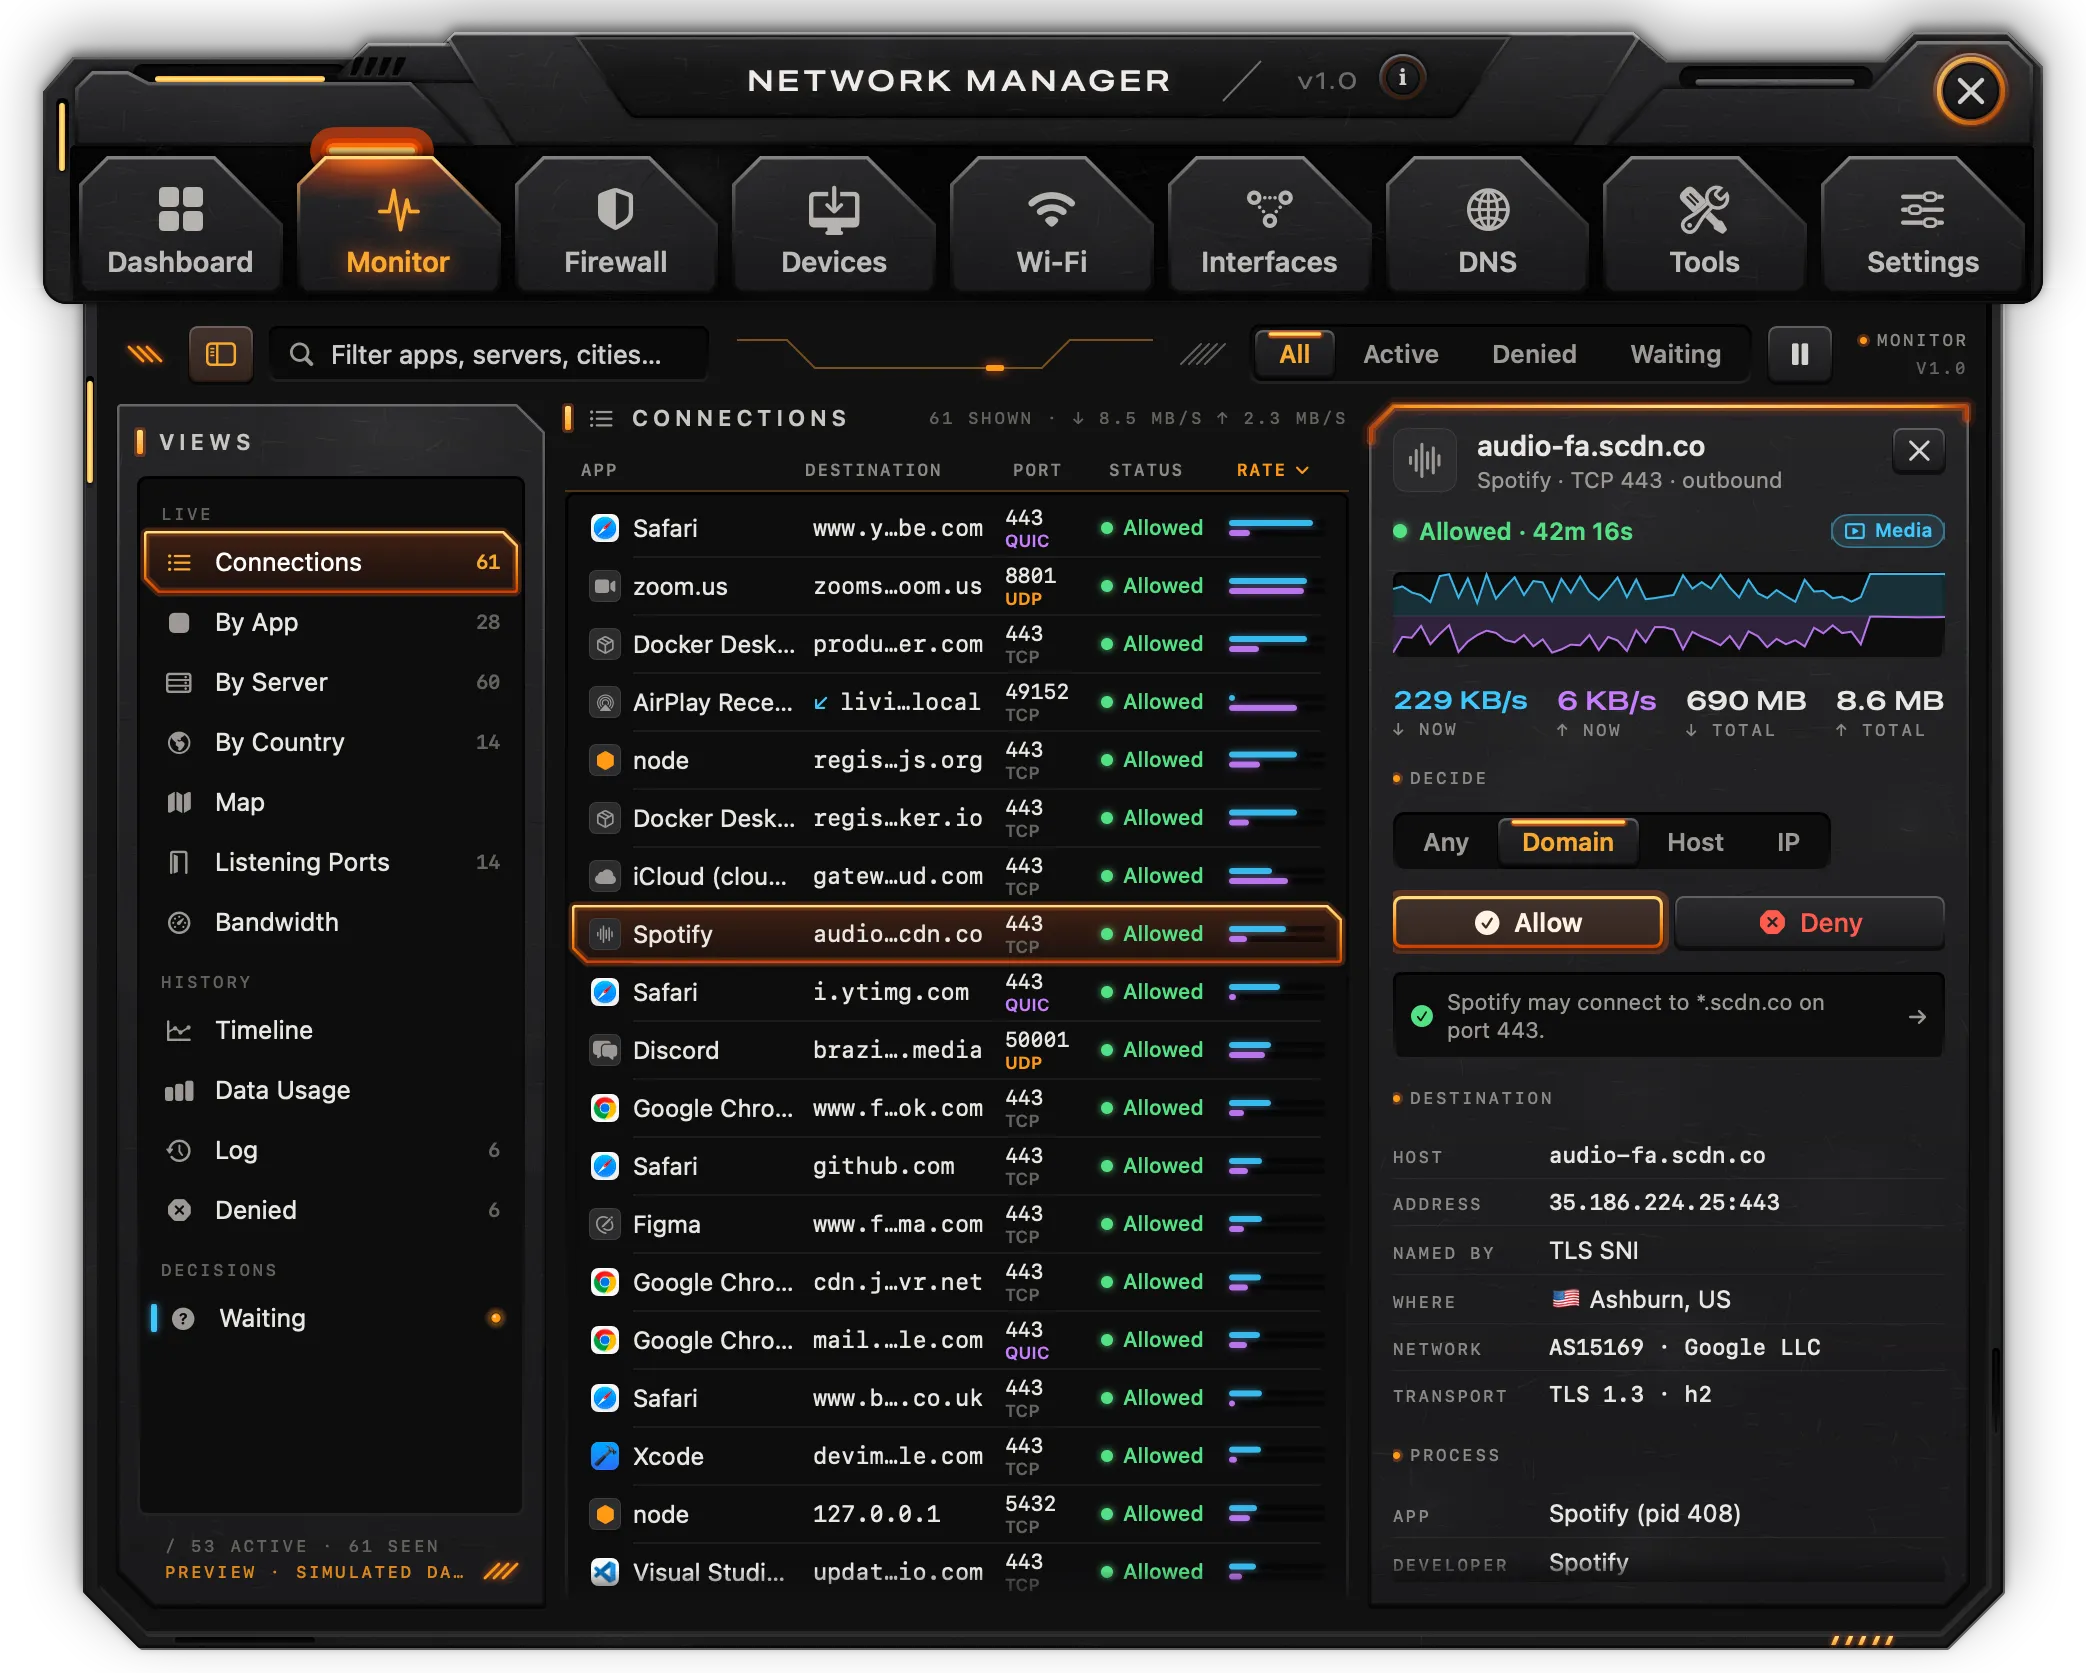Open the By App view
Screen dimensions: 2086x1673
331,622
